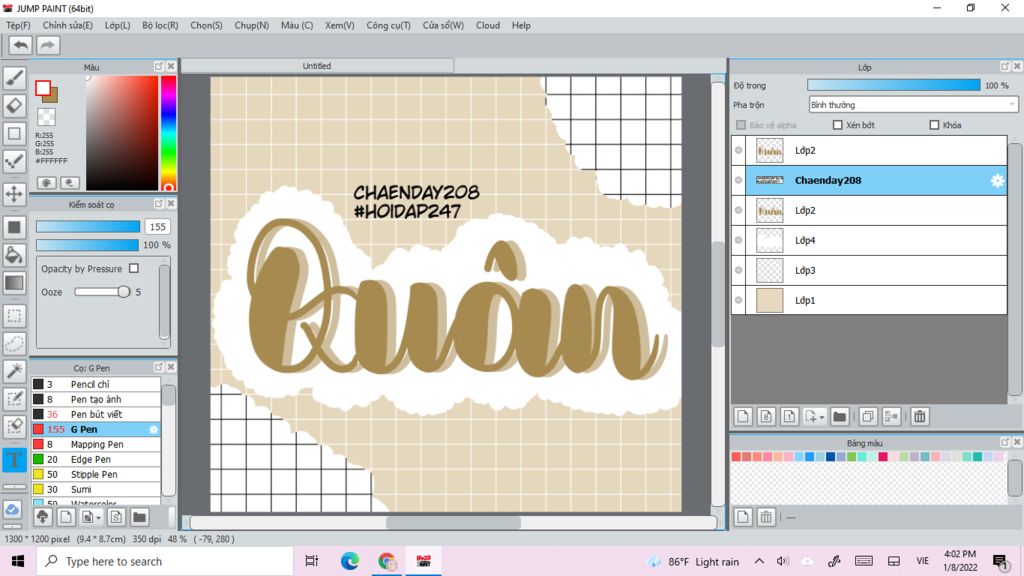The height and width of the screenshot is (576, 1024).
Task: Select the Selection Eraser tool
Action: [x=14, y=426]
